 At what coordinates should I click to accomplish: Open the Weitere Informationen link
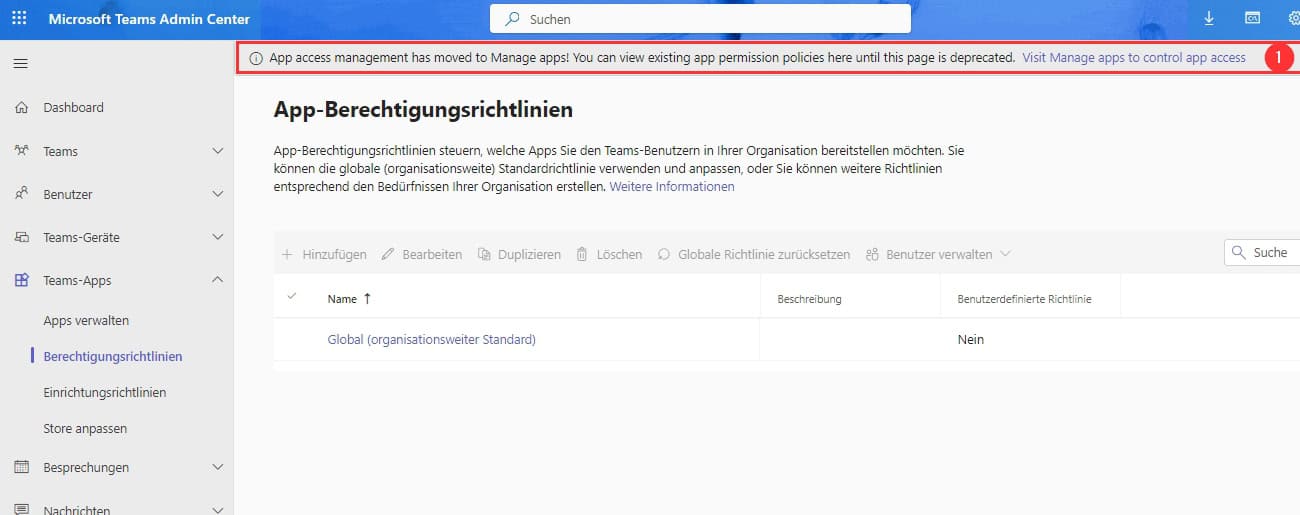coord(672,187)
